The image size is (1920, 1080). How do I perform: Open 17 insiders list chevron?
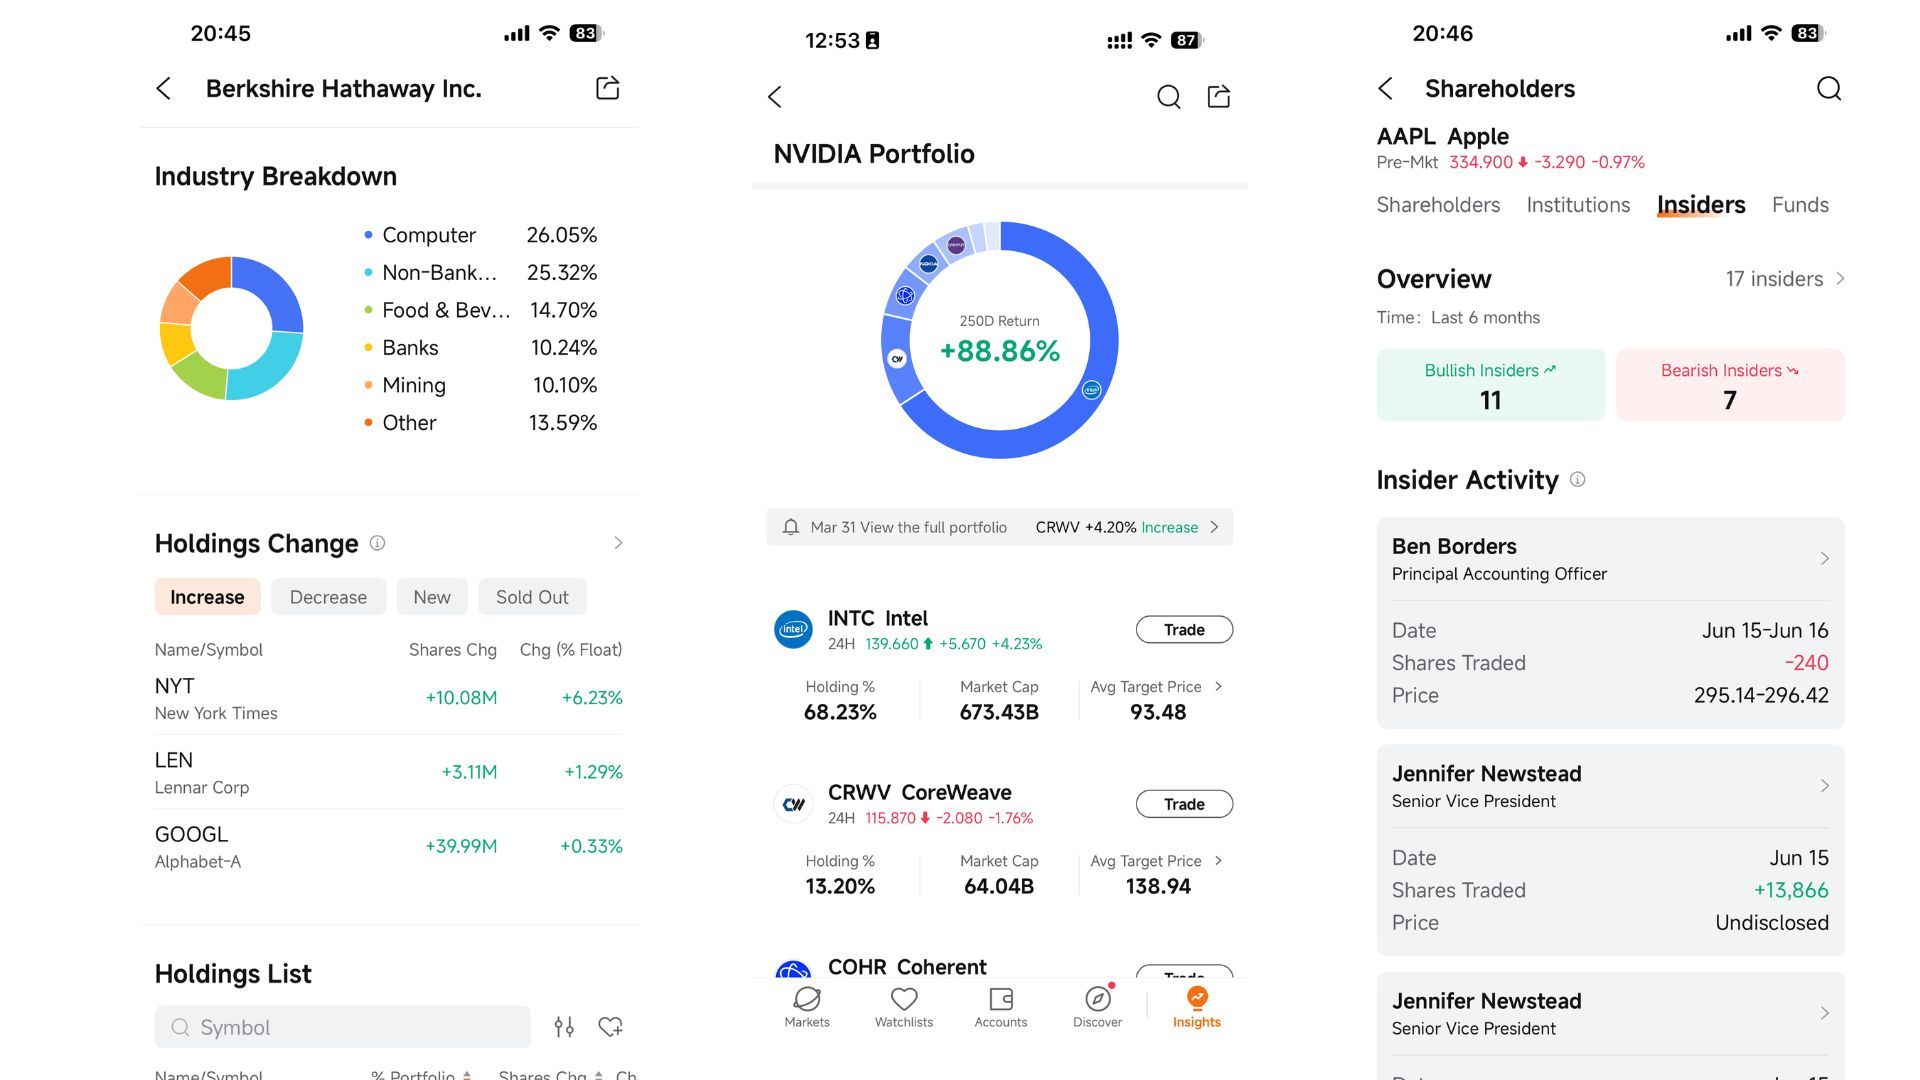click(x=1840, y=279)
